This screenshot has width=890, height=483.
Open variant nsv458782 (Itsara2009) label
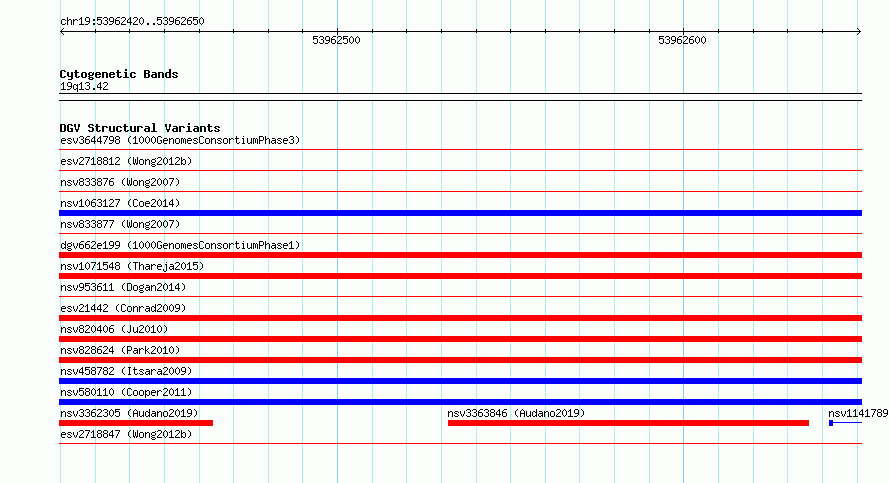[x=126, y=371]
